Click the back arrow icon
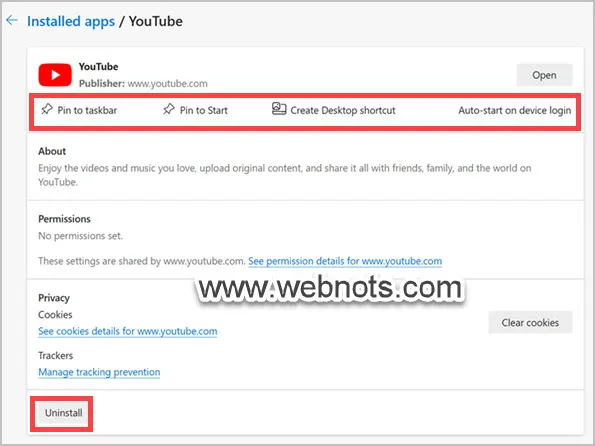Screen dimensions: 595x446 click(x=12, y=20)
